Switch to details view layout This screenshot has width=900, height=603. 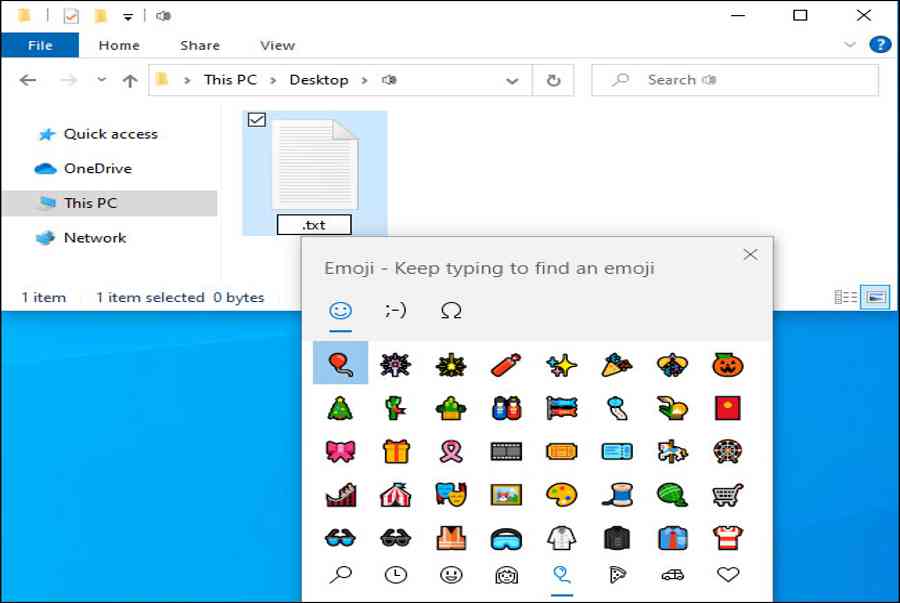[x=845, y=297]
